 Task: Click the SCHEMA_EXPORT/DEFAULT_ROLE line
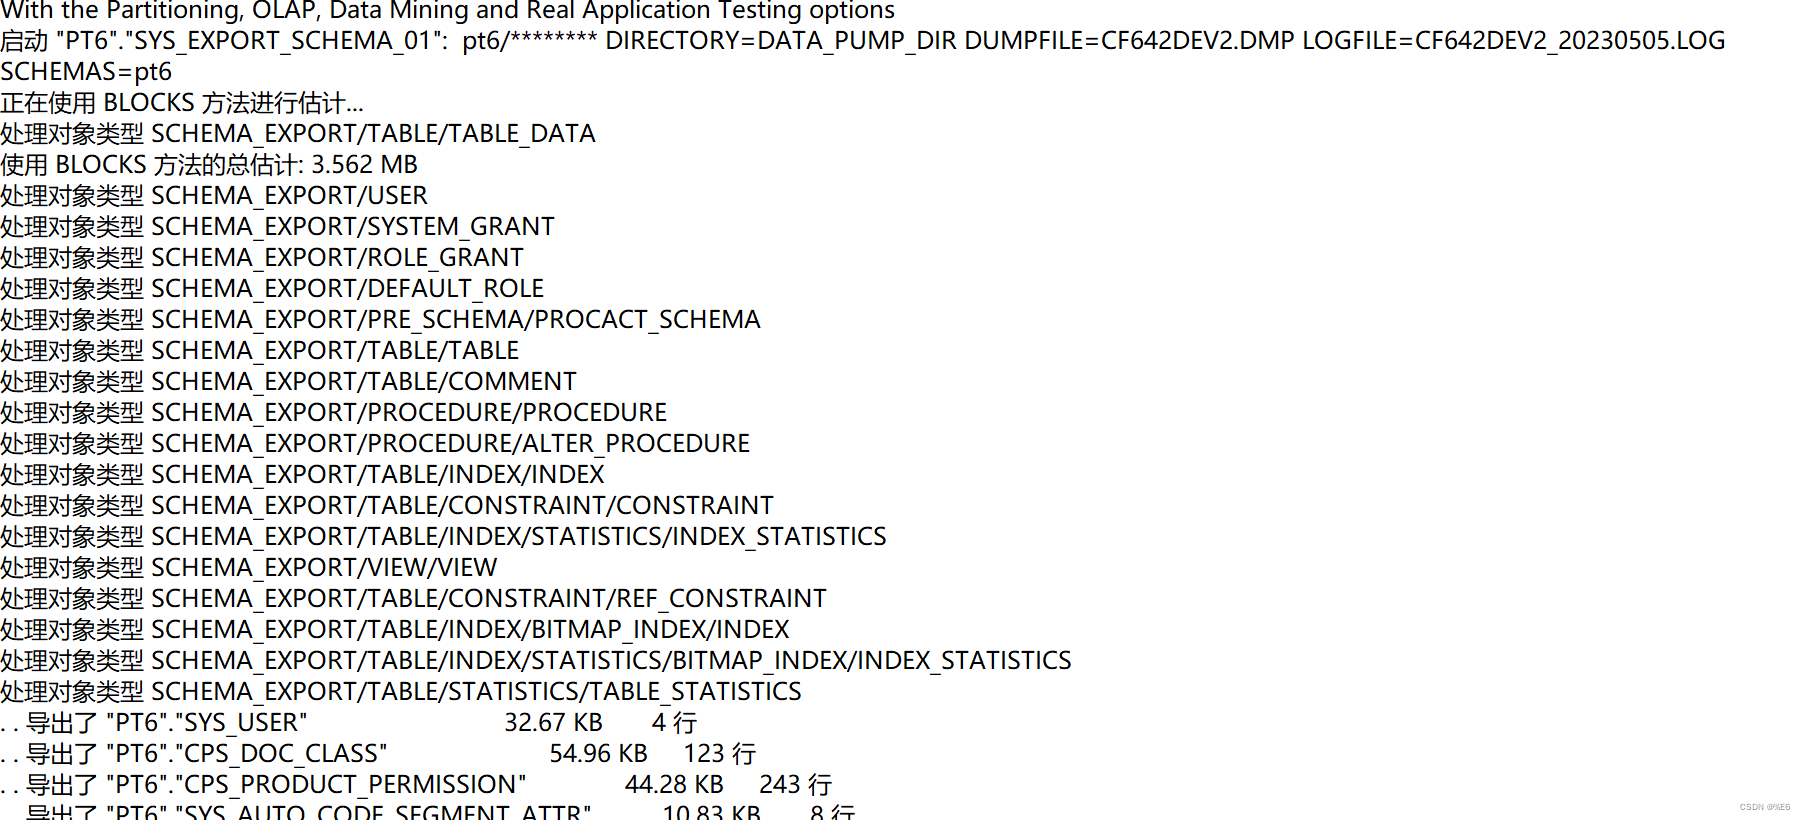[272, 289]
